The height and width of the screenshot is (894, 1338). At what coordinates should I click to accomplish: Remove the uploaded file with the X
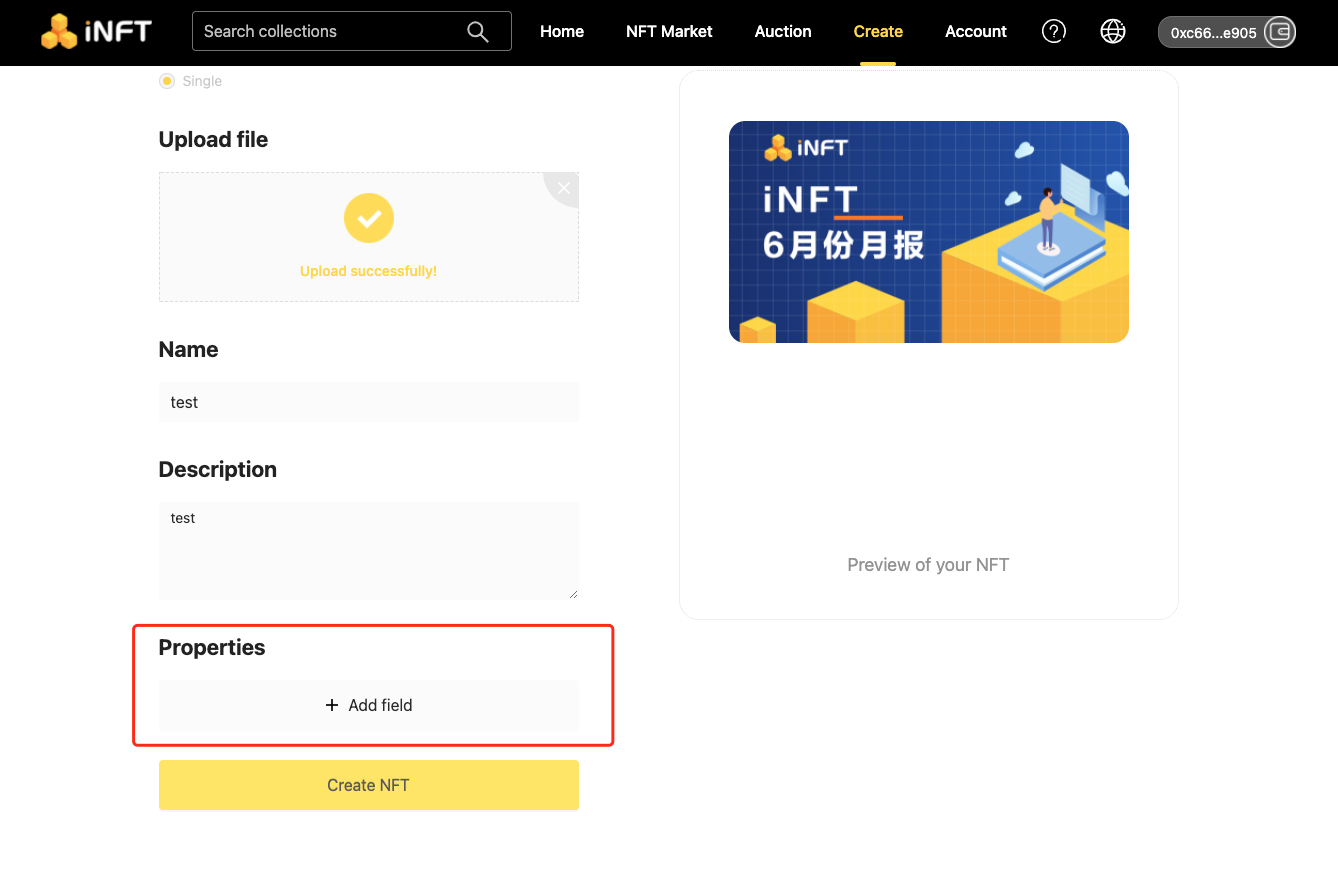(x=564, y=187)
